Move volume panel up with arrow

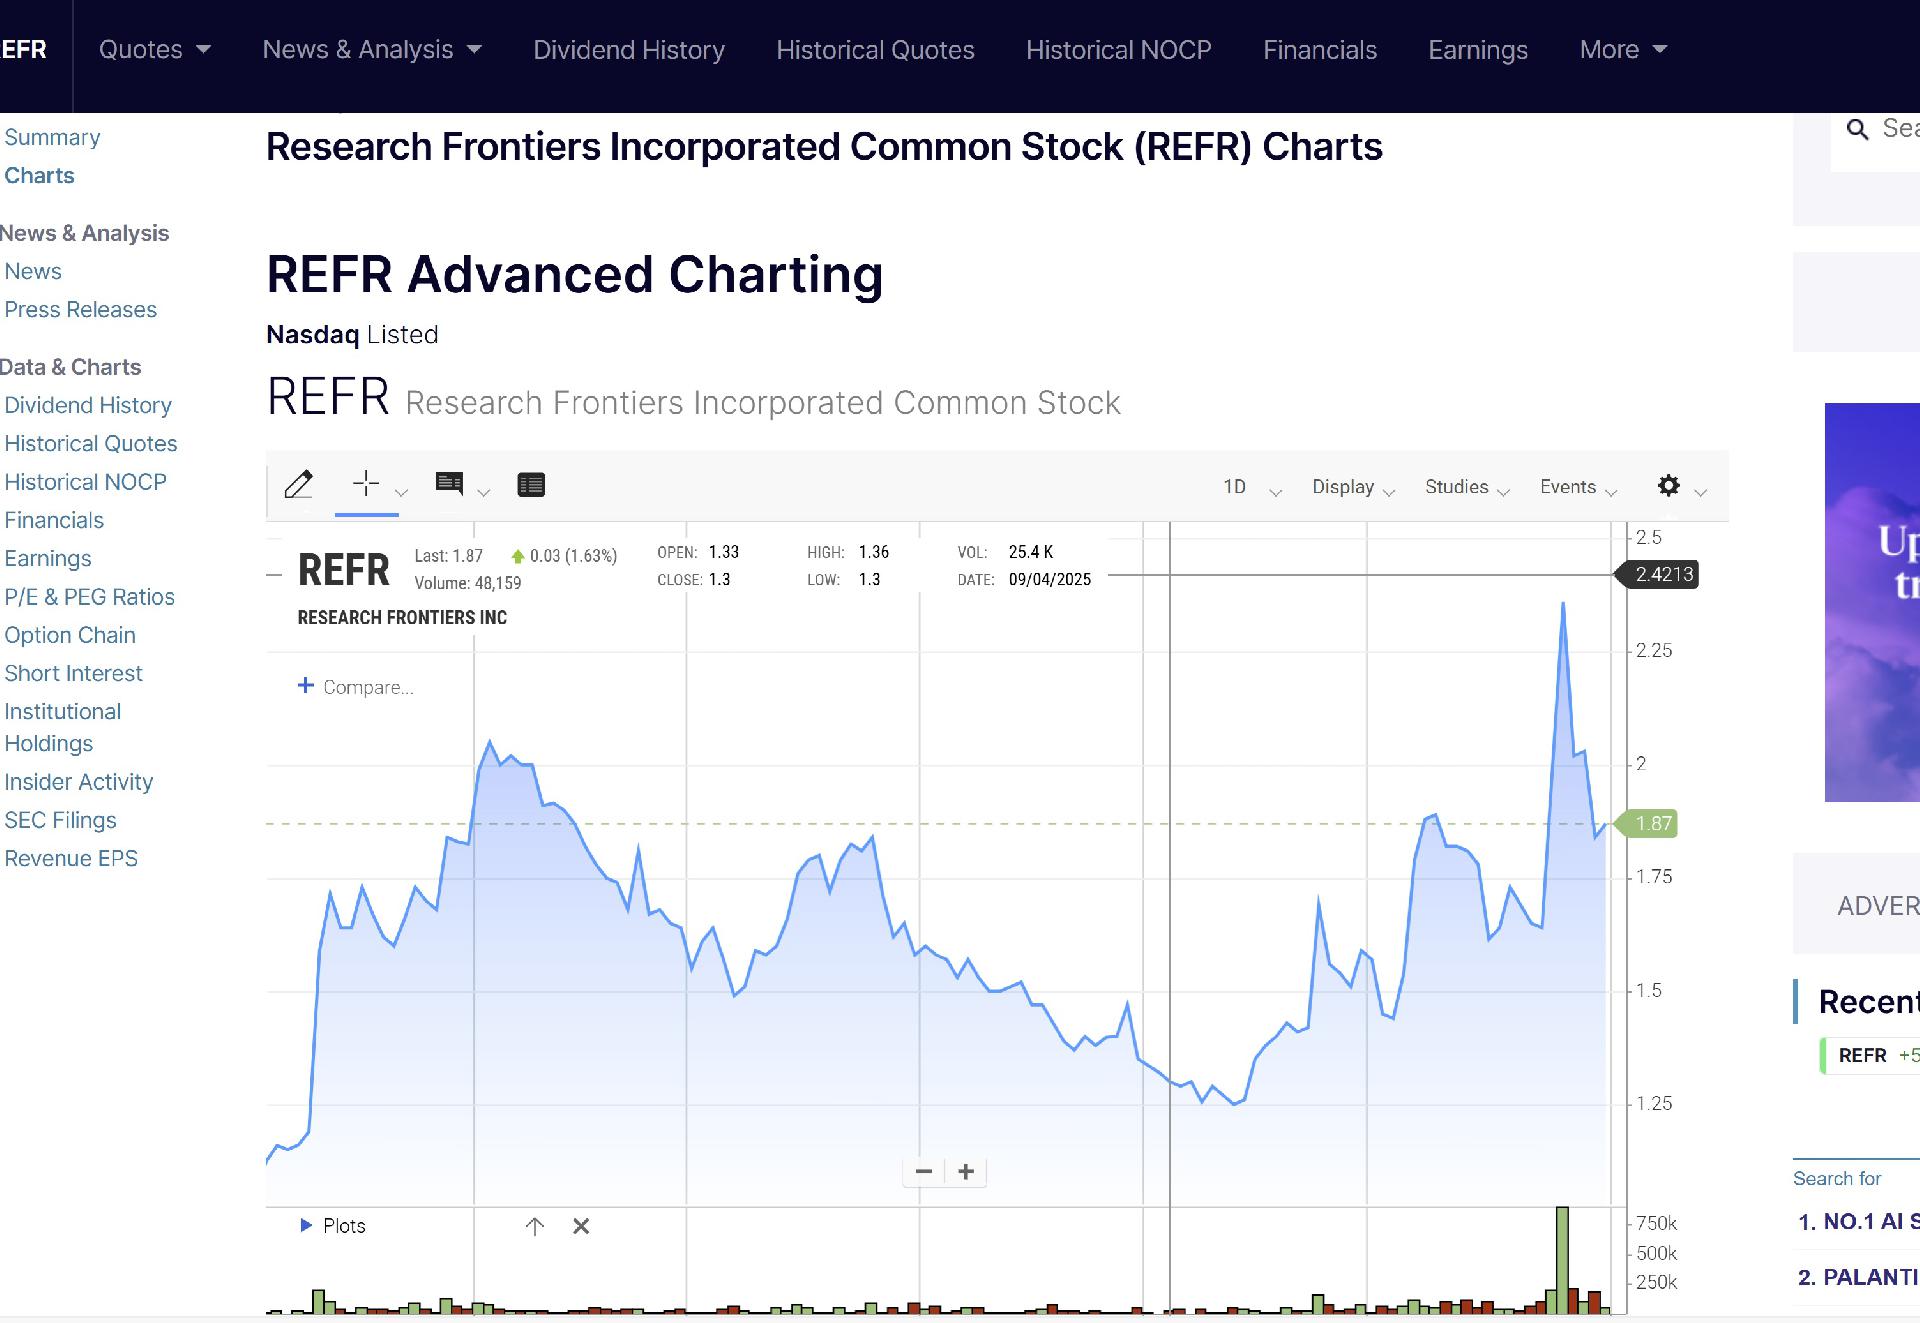[x=535, y=1226]
